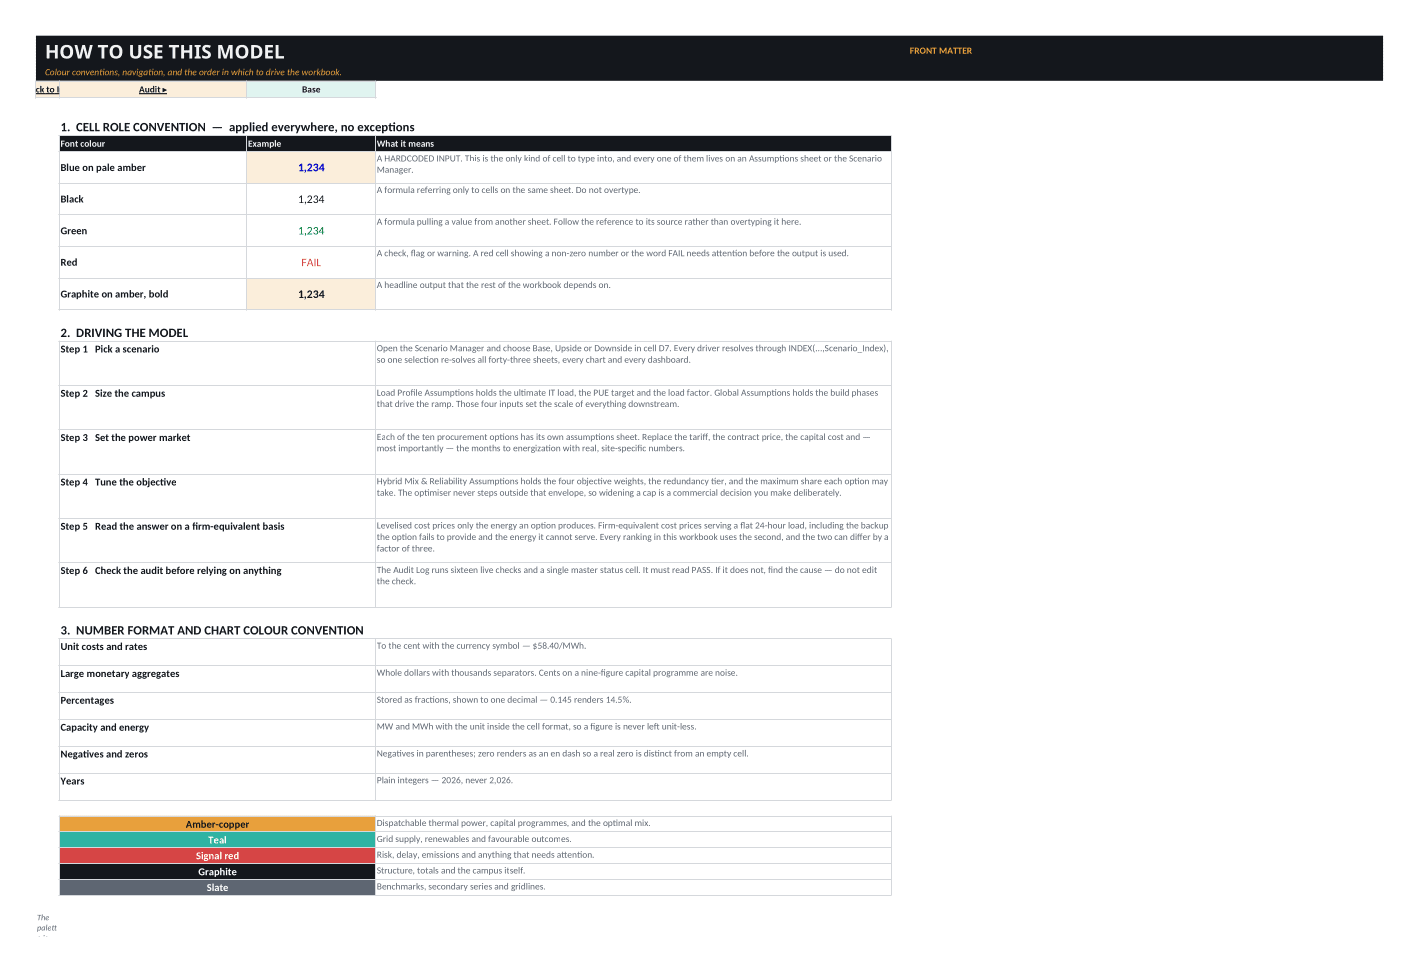Select the 'Step 6 Check the audit' cell
The image size is (1419, 972).
coord(217,585)
